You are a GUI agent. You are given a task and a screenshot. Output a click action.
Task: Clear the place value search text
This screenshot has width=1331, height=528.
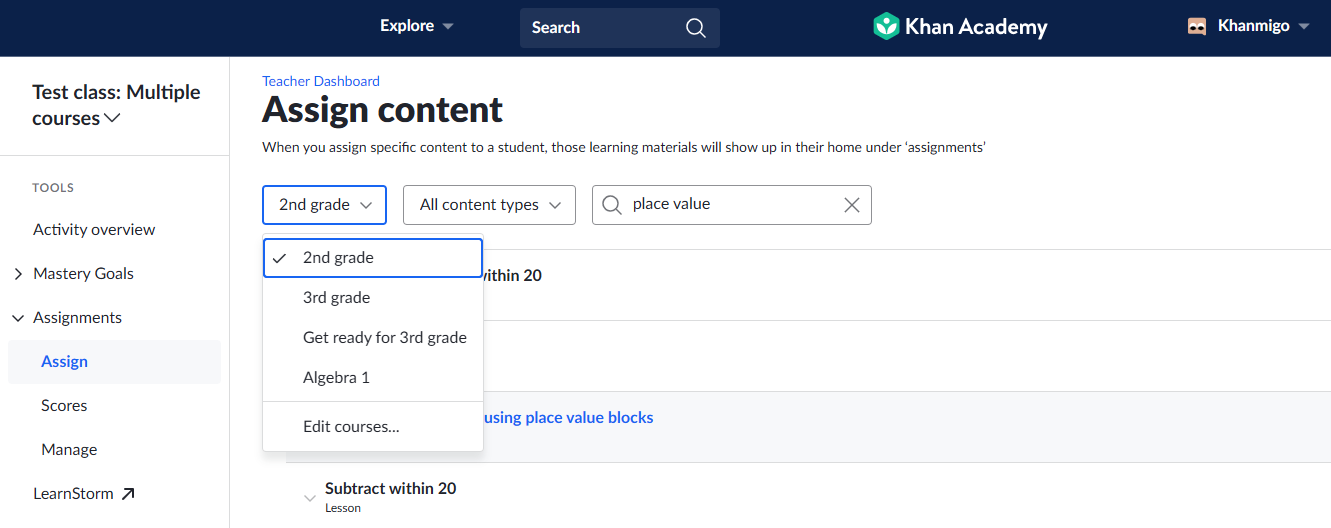click(x=851, y=205)
